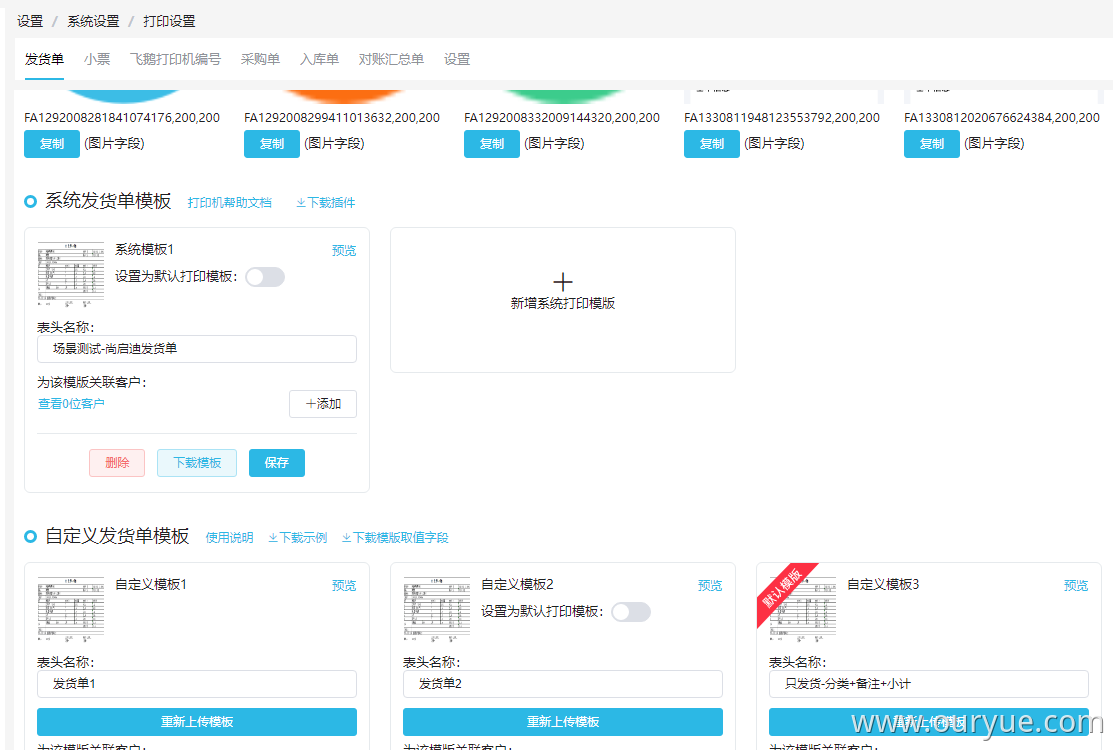The height and width of the screenshot is (750, 1113).
Task: Copy image field FA1330811948123553792
Action: pyautogui.click(x=712, y=144)
